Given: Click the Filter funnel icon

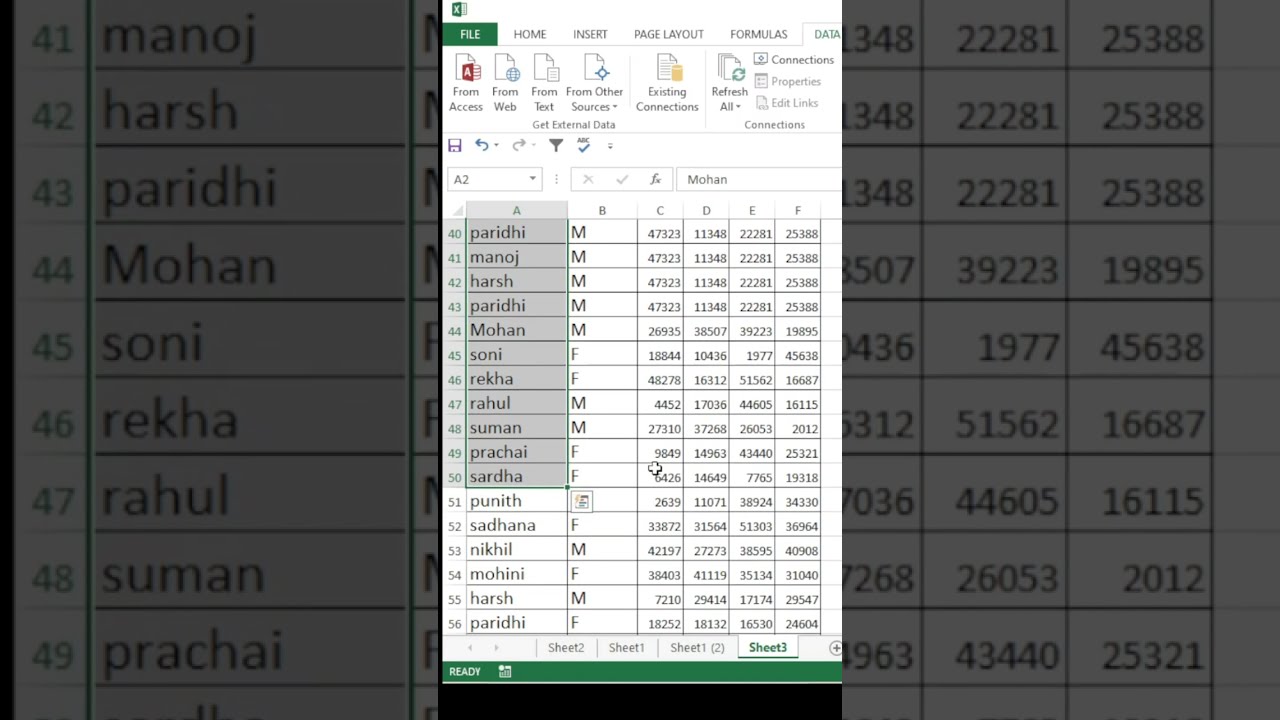Looking at the screenshot, I should (556, 146).
